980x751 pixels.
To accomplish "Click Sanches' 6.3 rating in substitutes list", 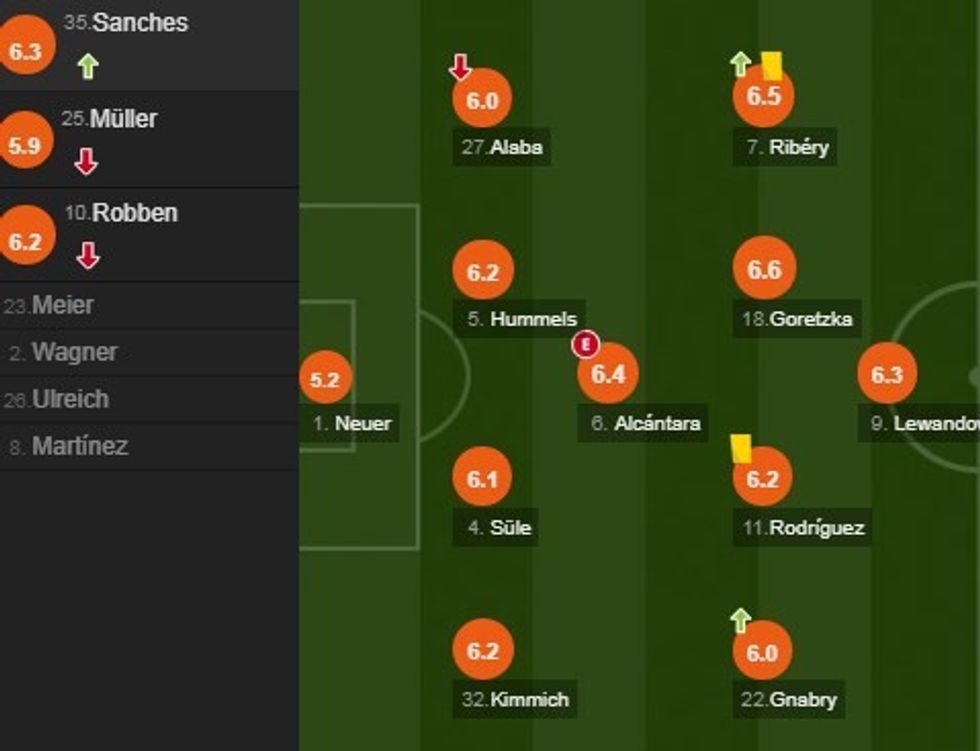I will click(x=24, y=50).
